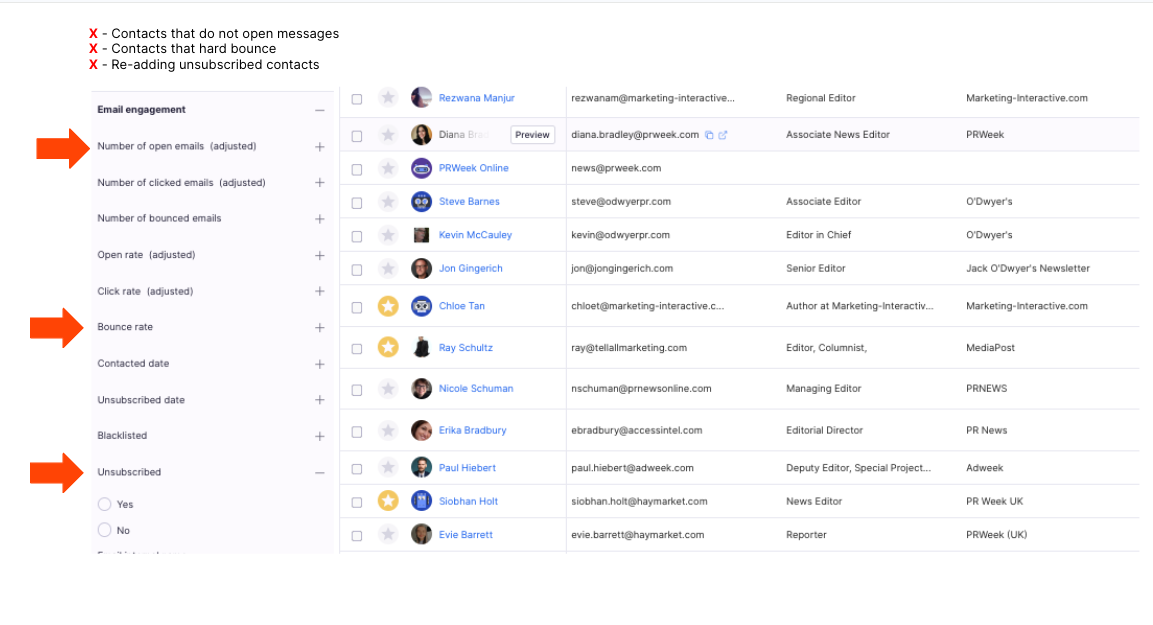
Task: Unstar the Siobhan Holt contact
Action: click(388, 501)
